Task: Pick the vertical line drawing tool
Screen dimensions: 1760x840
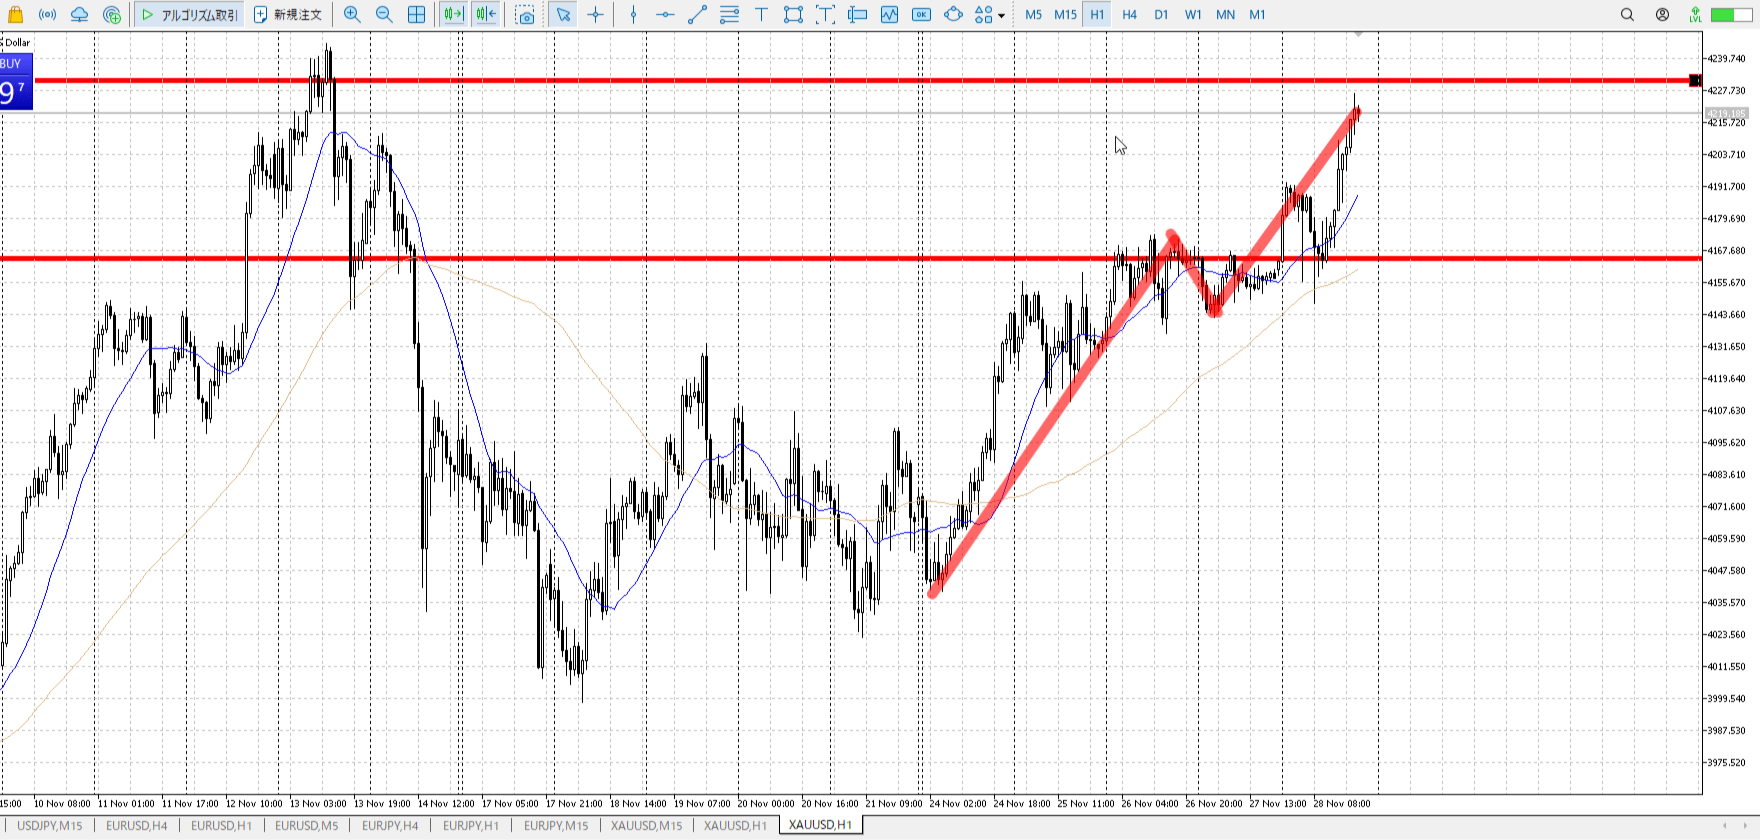Action: pos(633,15)
